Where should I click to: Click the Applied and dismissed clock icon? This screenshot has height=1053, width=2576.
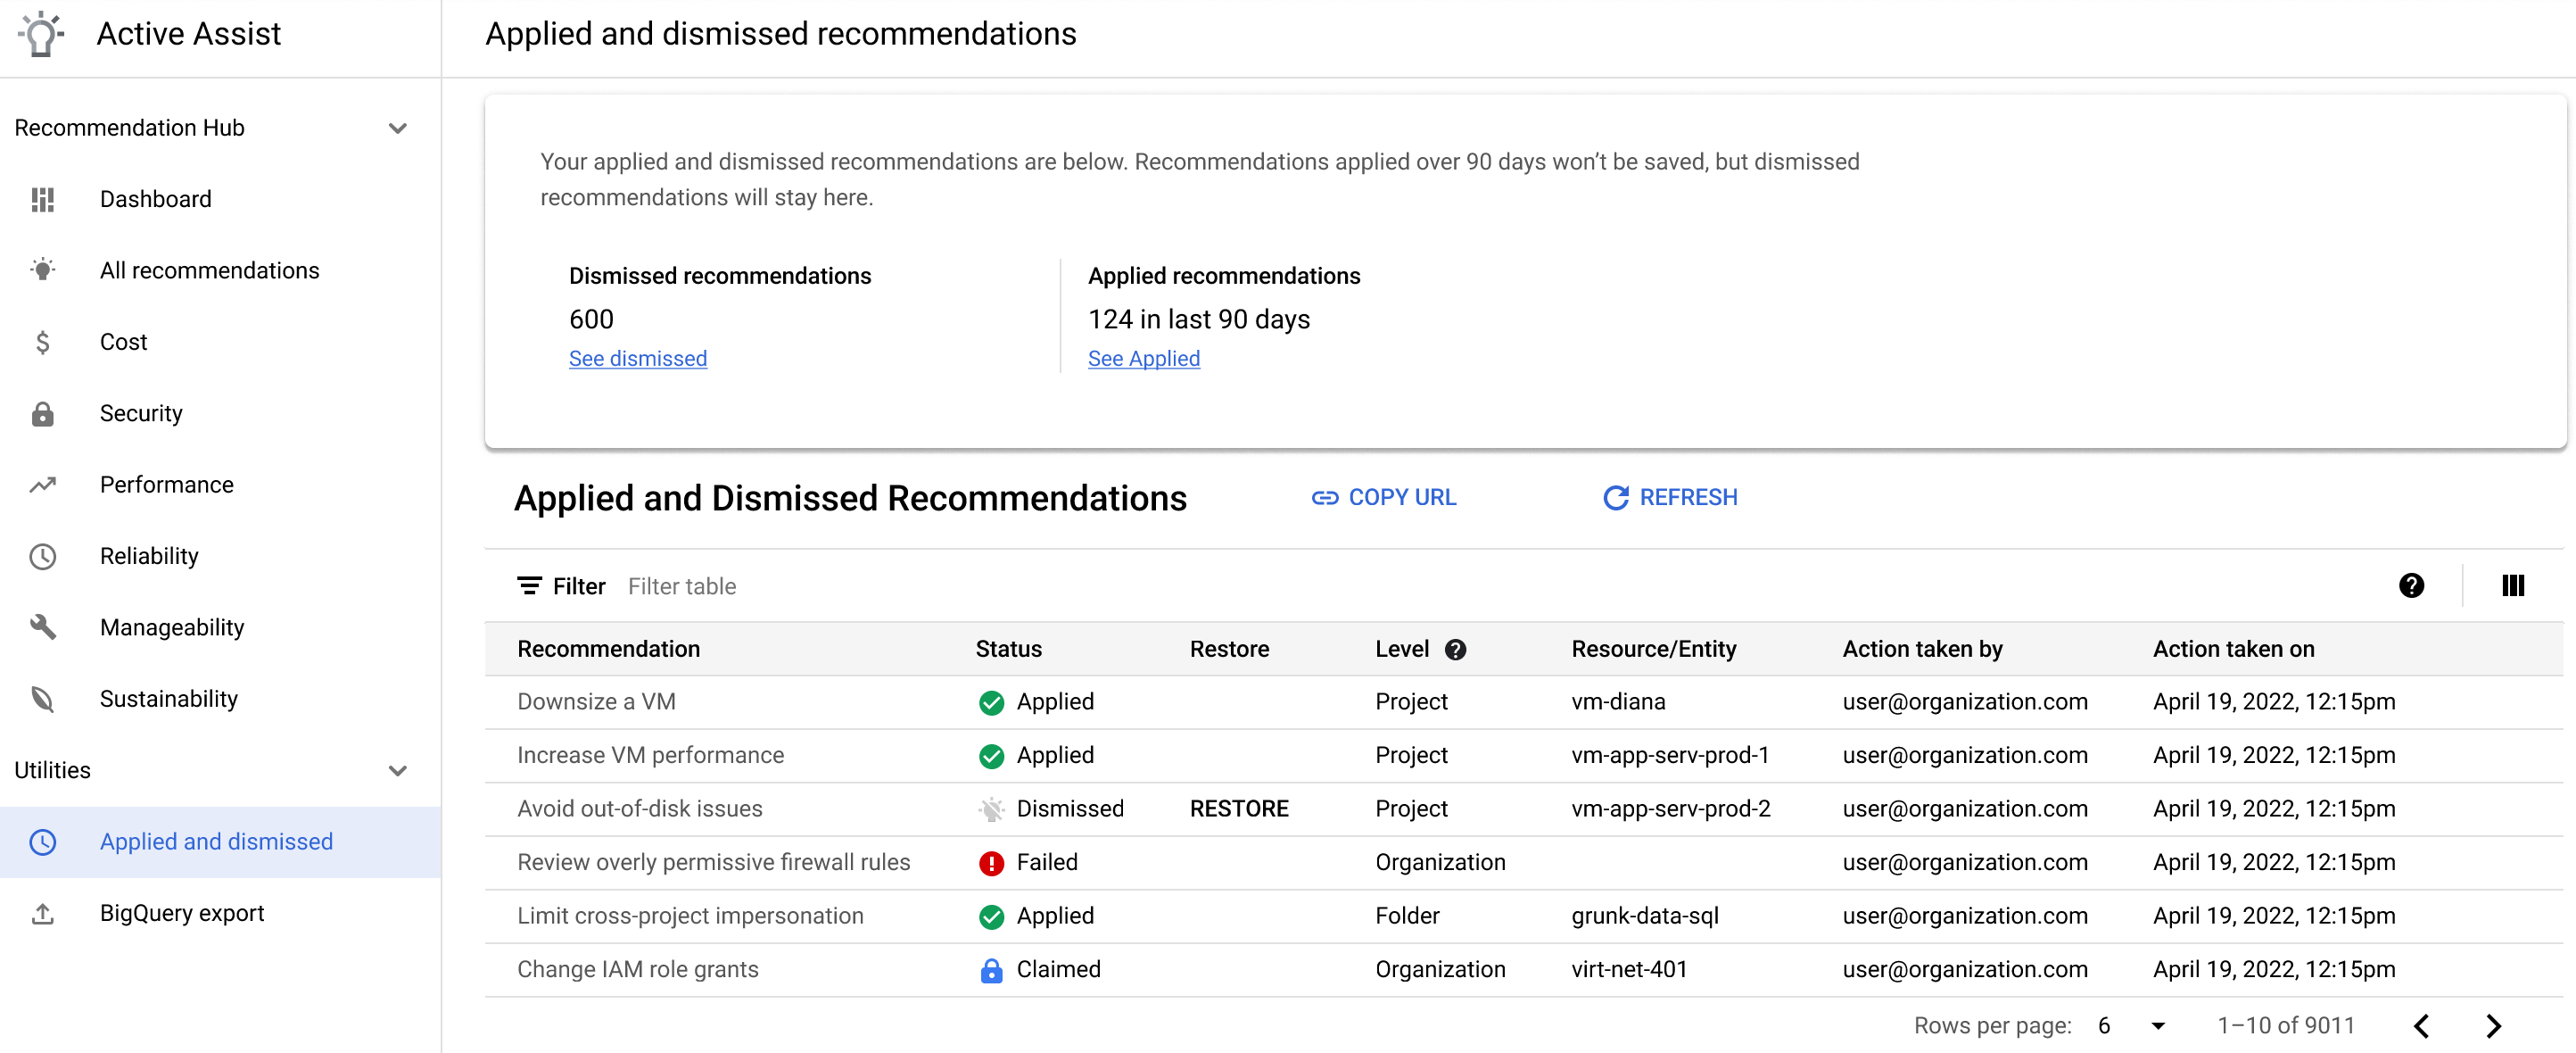click(x=43, y=842)
